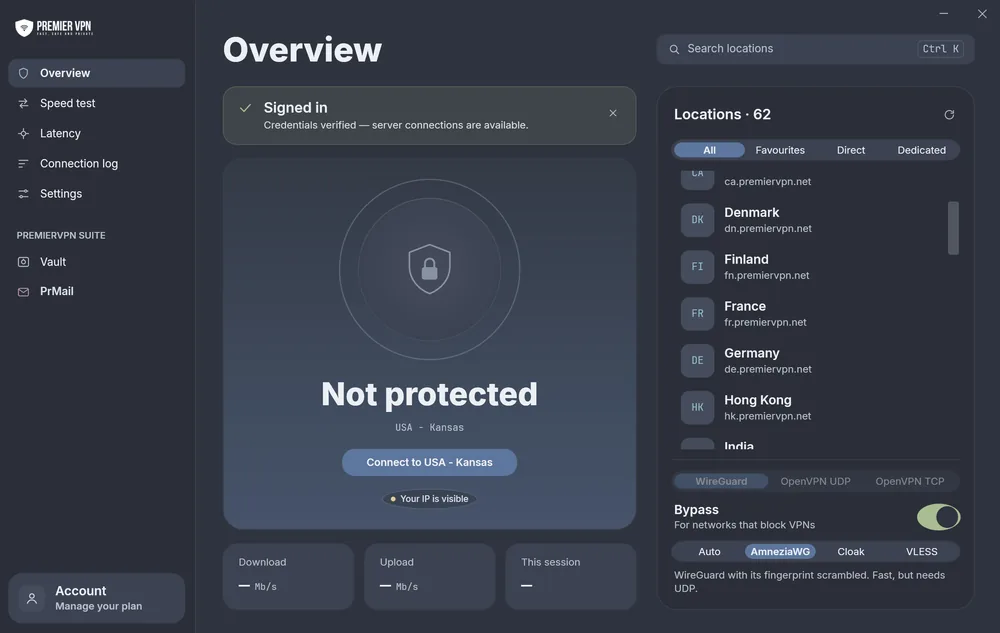Switch to Direct locations filter
The image size is (1000, 633).
point(851,150)
